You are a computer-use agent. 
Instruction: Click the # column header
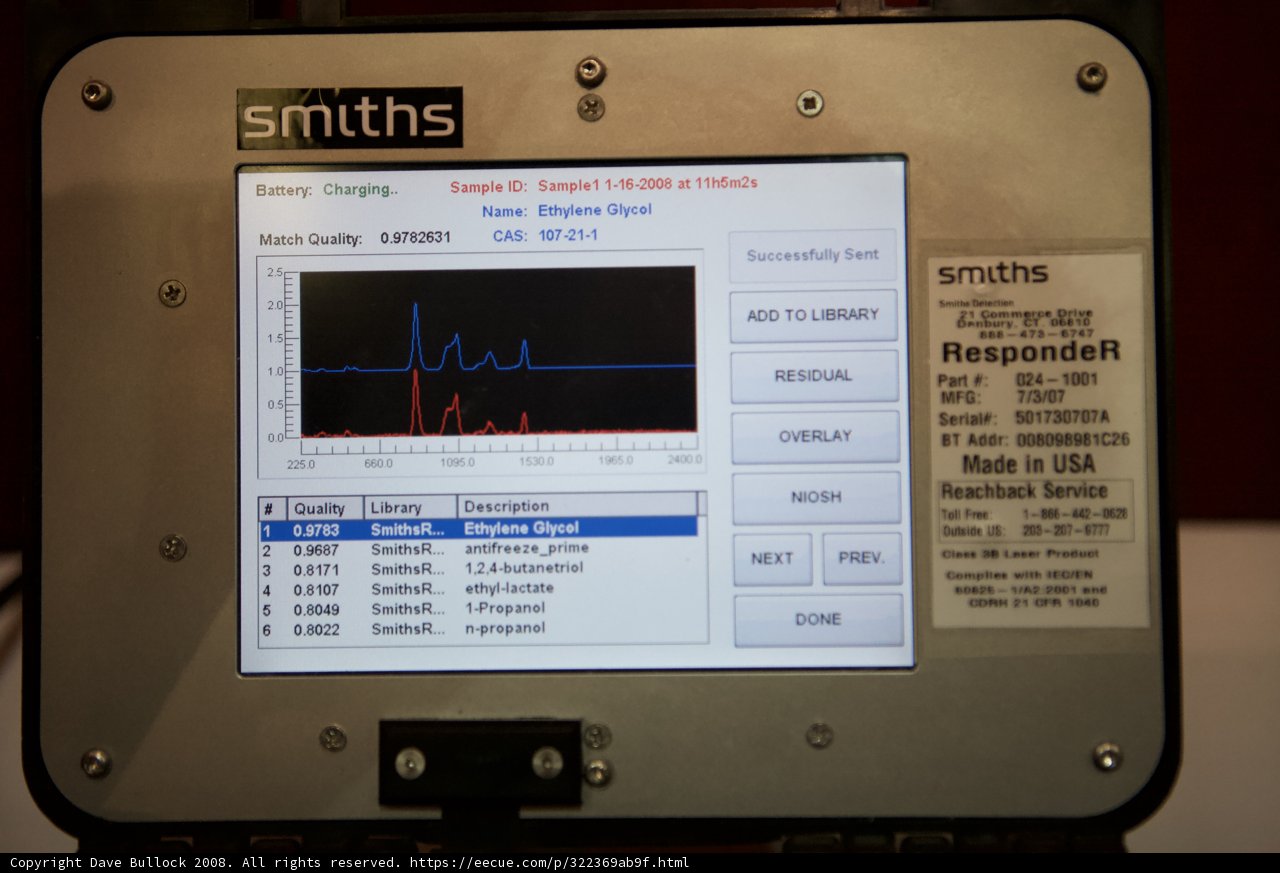click(x=273, y=508)
